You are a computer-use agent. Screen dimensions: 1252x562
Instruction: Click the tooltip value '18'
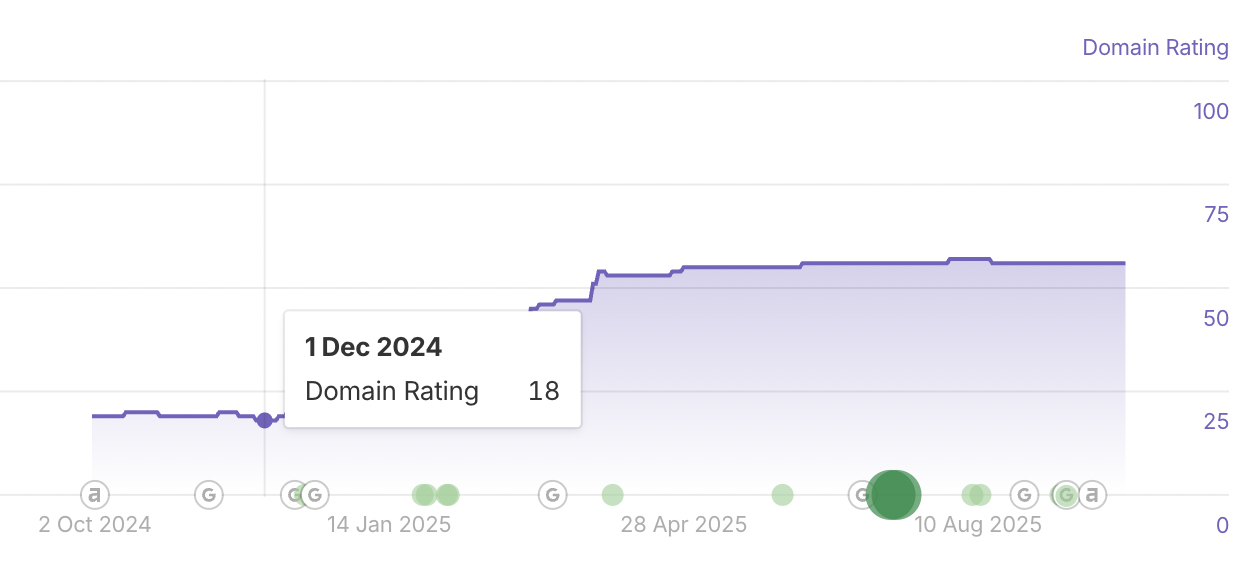(543, 391)
